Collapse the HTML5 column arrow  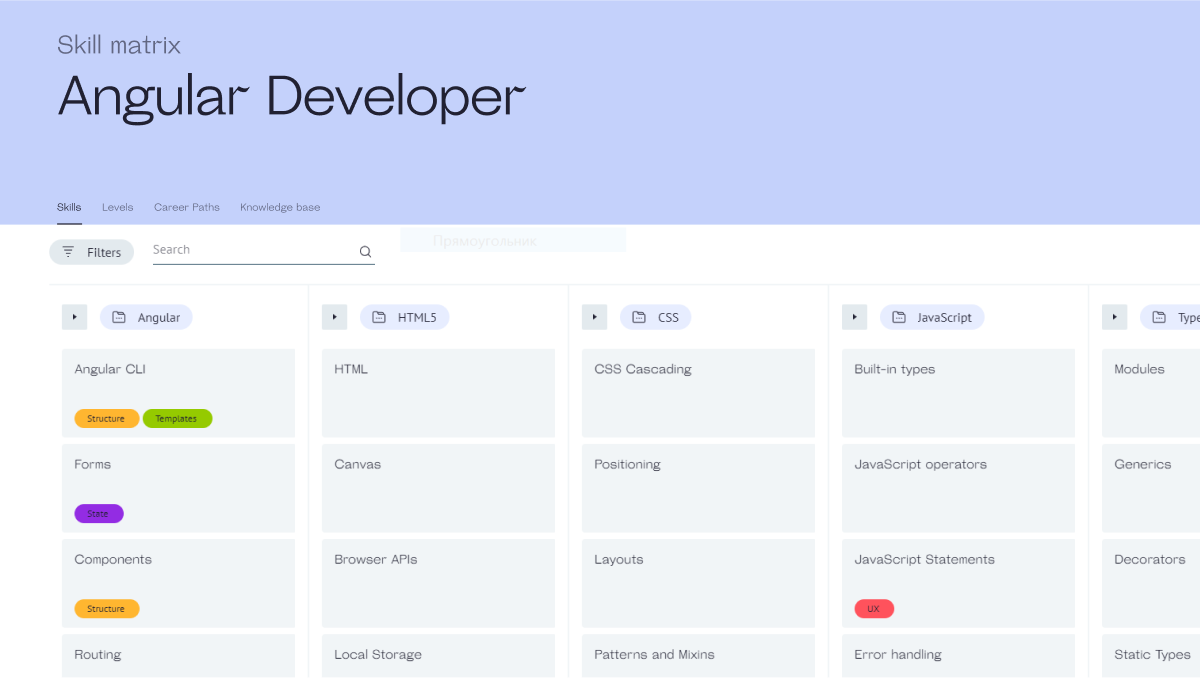(334, 317)
